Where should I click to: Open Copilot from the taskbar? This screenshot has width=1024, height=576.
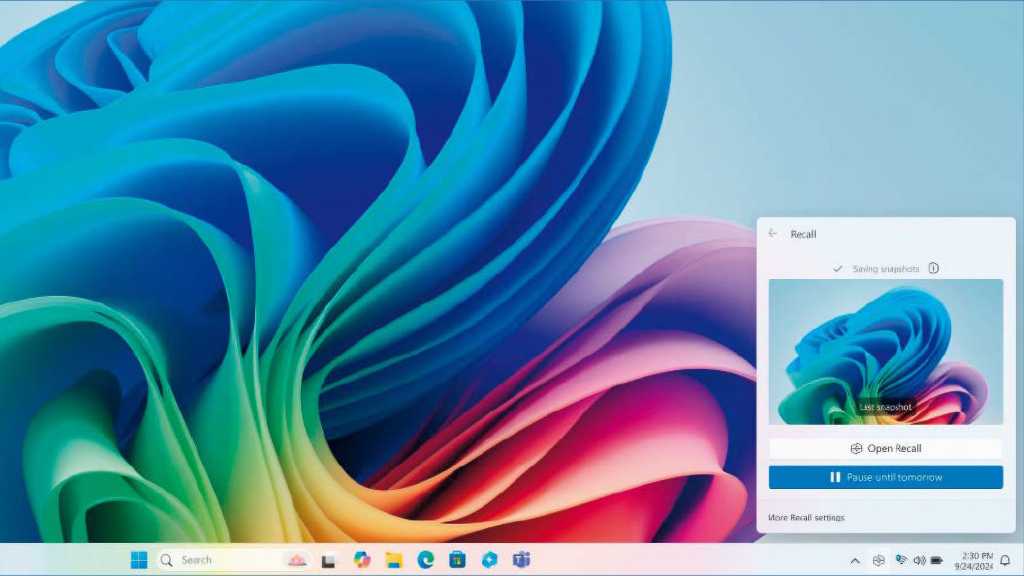click(x=490, y=561)
